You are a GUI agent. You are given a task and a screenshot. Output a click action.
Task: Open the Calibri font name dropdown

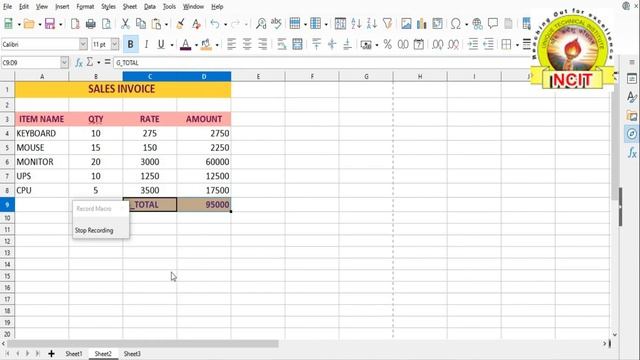tap(83, 44)
